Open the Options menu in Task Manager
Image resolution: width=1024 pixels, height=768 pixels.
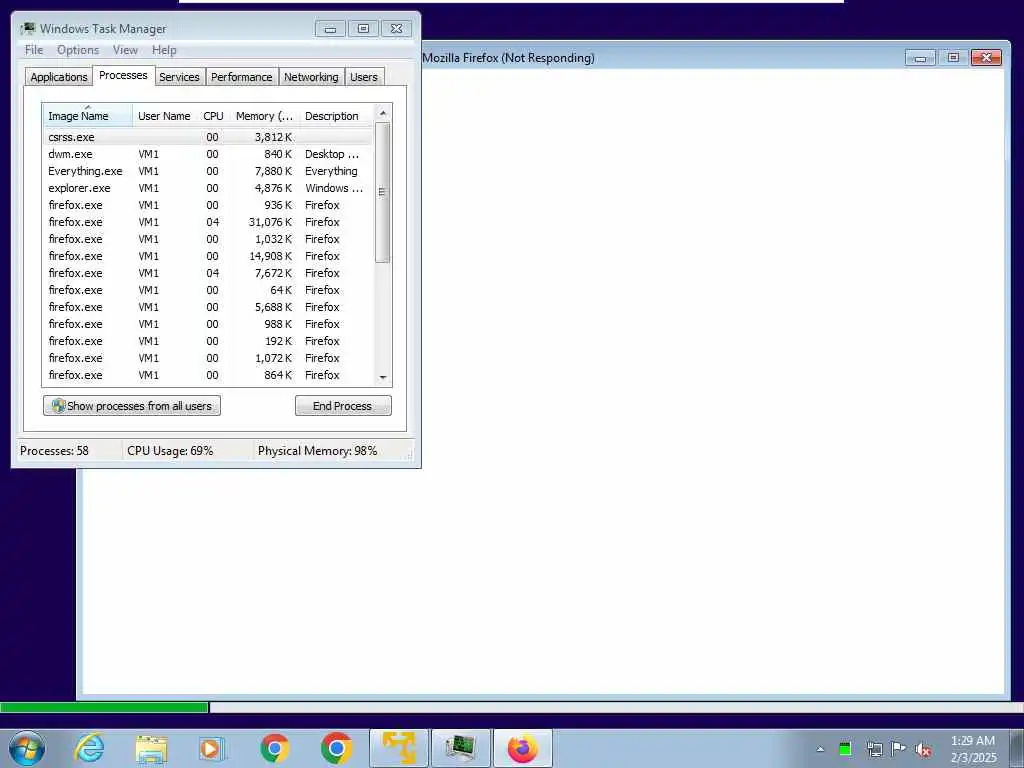click(78, 50)
